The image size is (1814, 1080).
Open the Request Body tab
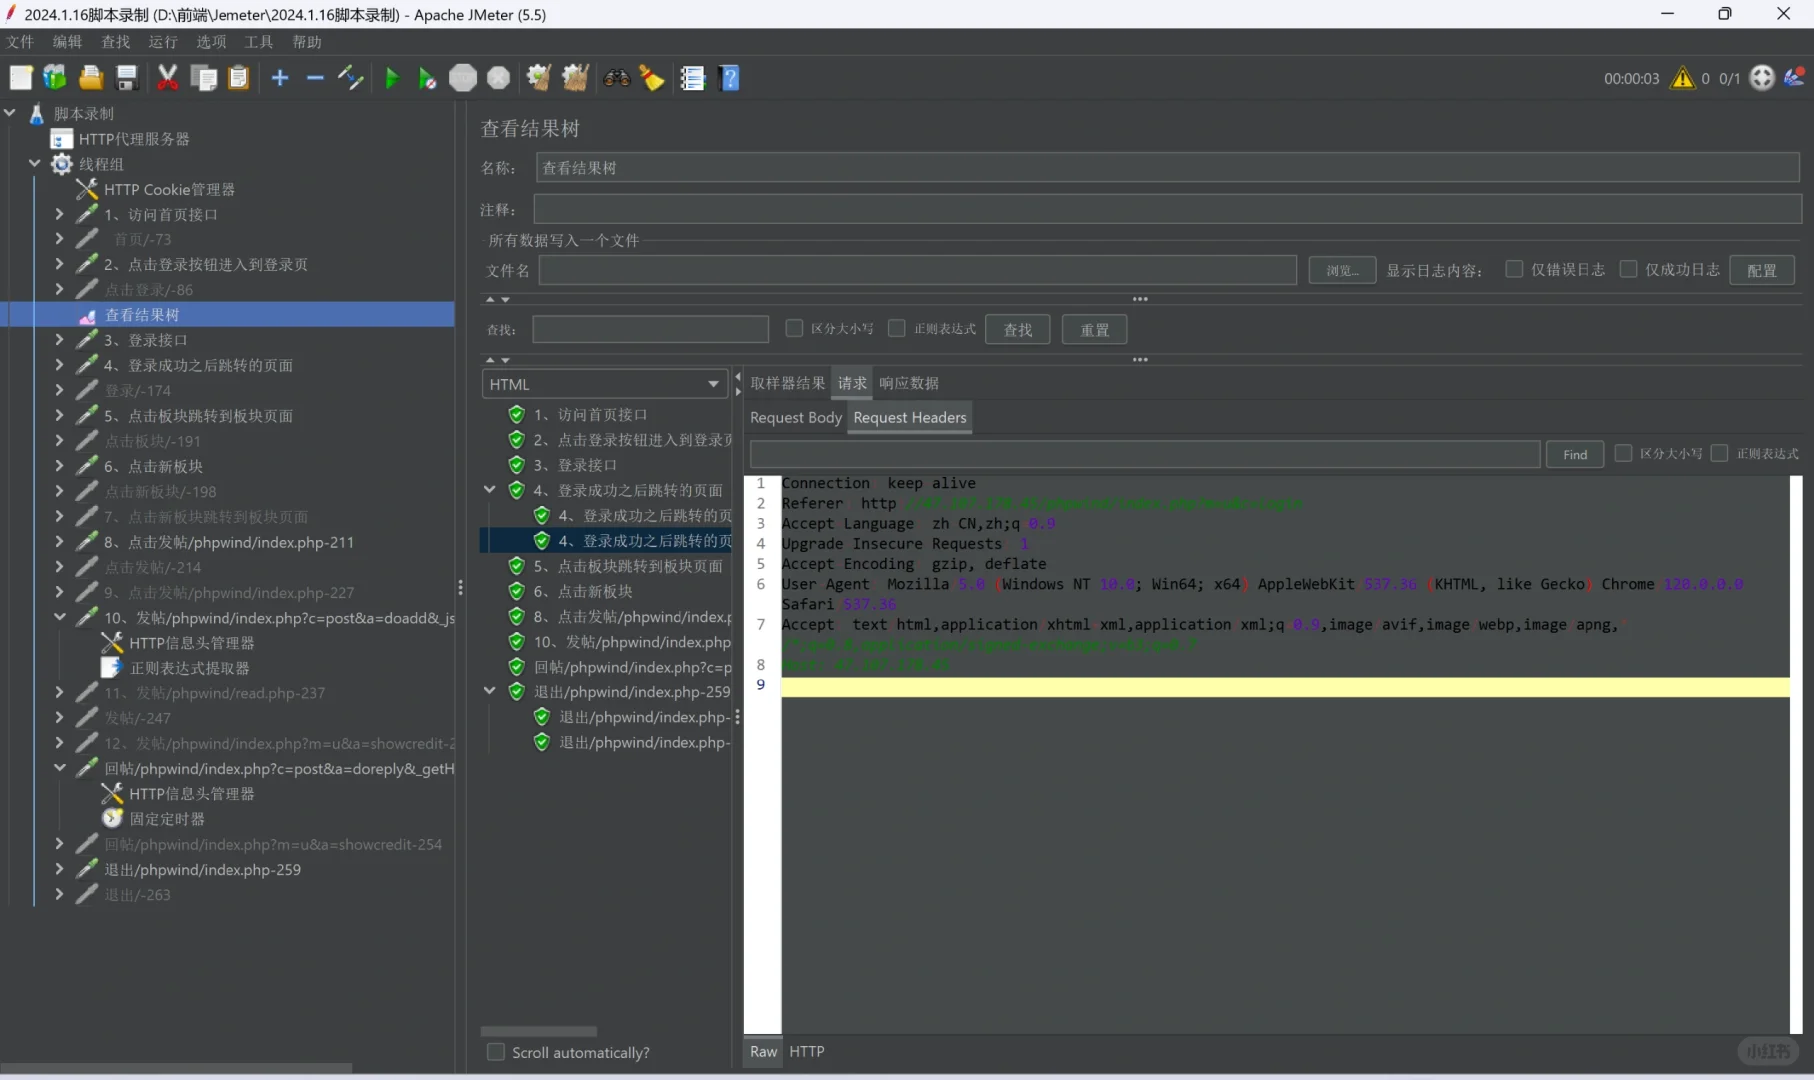tap(796, 418)
